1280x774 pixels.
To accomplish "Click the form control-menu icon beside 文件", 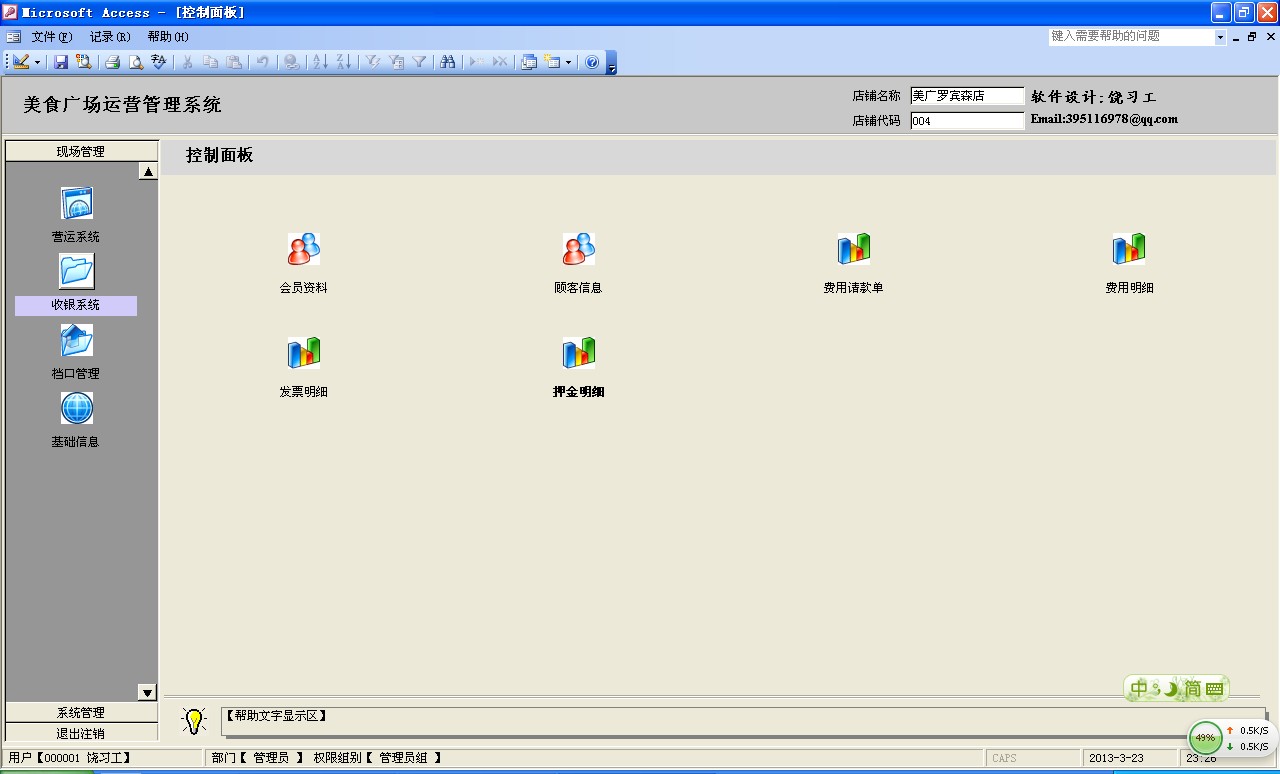I will coord(13,37).
